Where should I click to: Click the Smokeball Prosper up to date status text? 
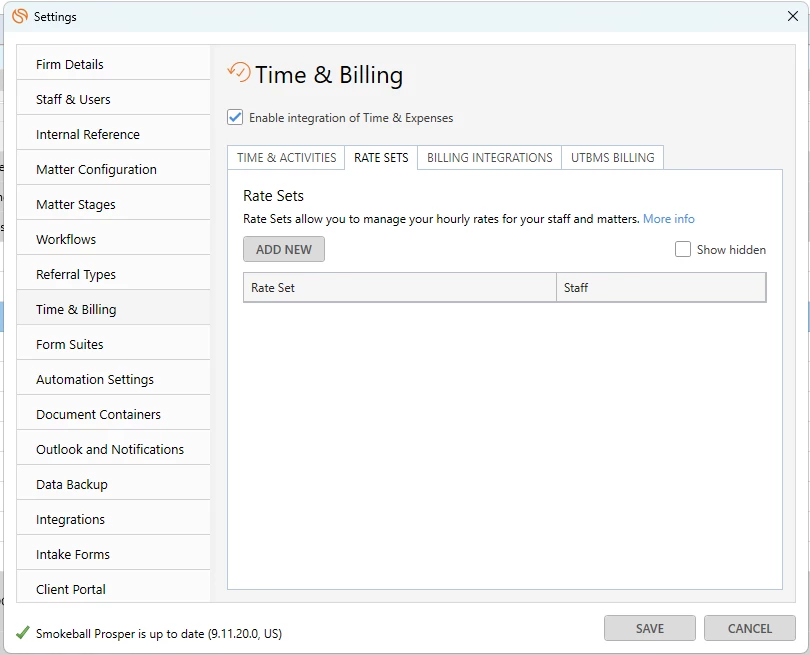pyautogui.click(x=159, y=634)
